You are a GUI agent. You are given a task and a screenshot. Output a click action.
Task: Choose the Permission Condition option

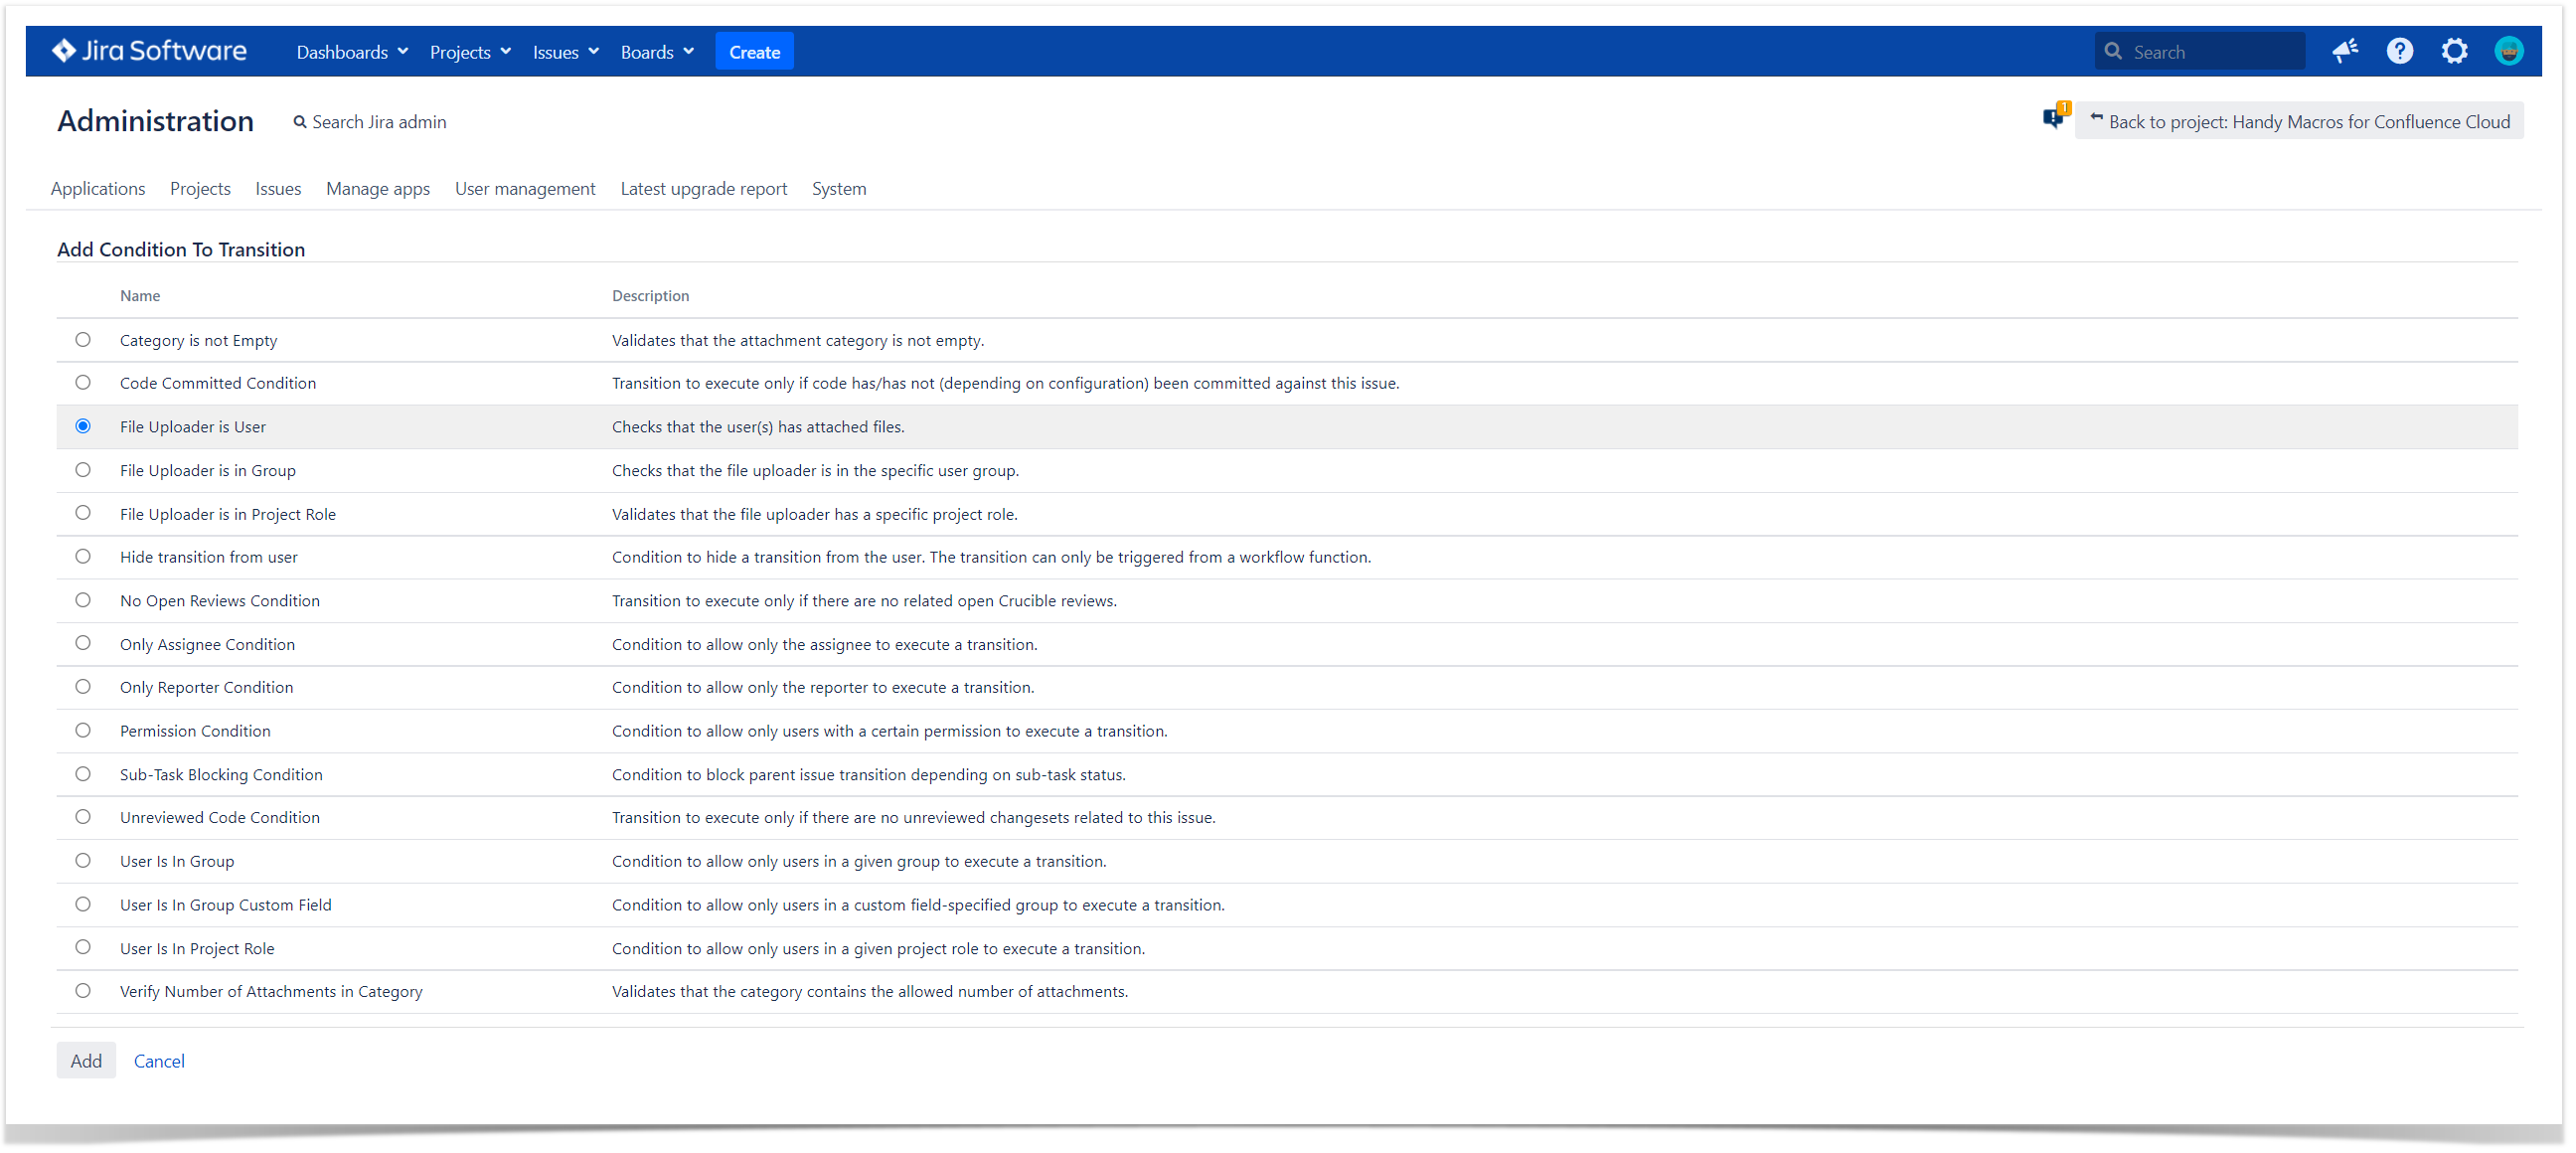(83, 730)
